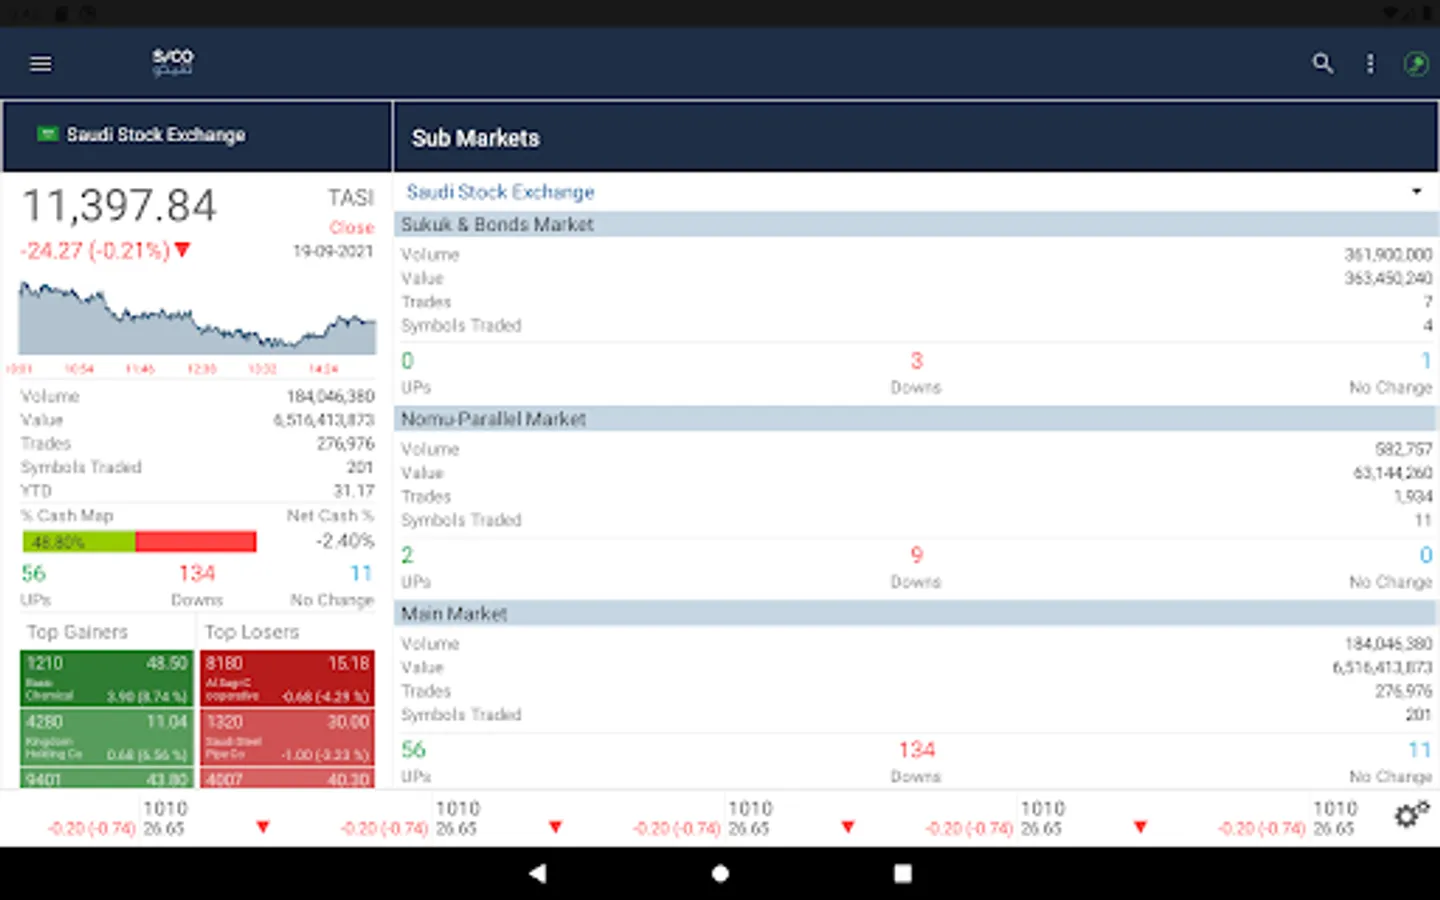Tap Android back button

point(538,873)
